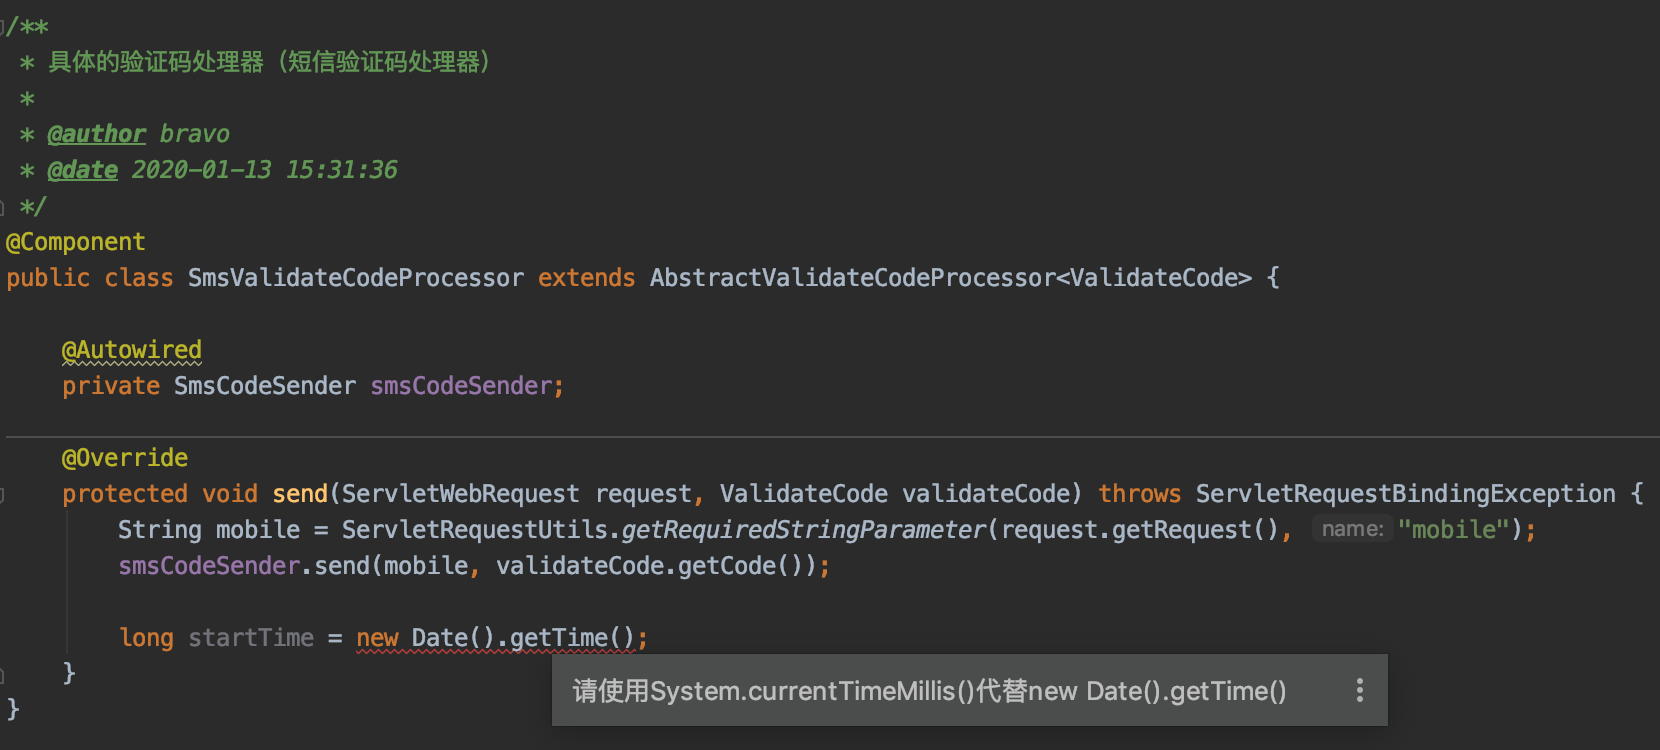Click the inspection tooltip message about System.currentTimeMillis()
The height and width of the screenshot is (750, 1660).
pyautogui.click(x=928, y=691)
